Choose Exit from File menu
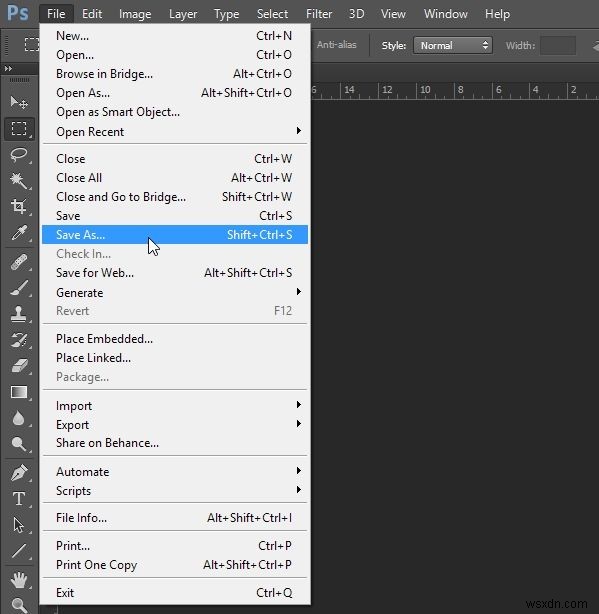599x614 pixels. click(x=175, y=592)
